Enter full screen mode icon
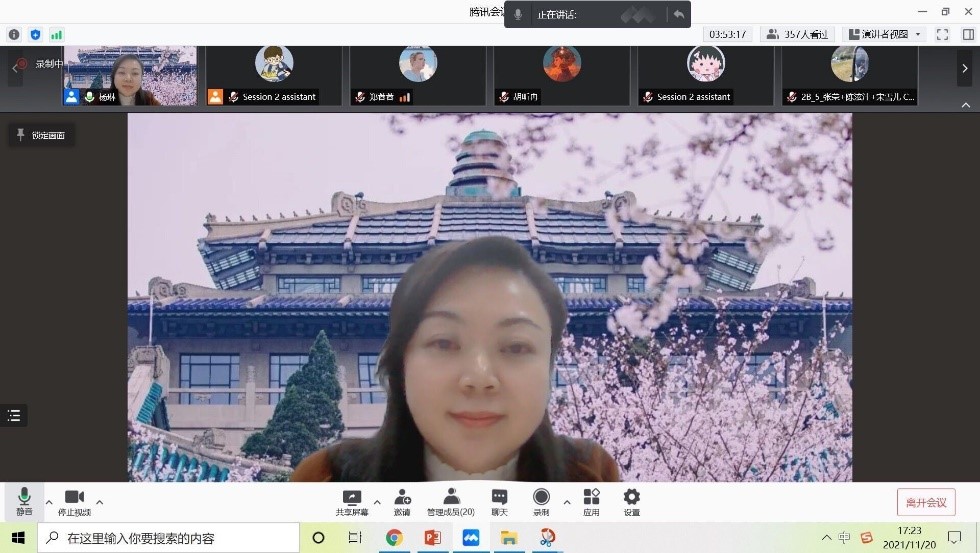980x553 pixels. 942,34
